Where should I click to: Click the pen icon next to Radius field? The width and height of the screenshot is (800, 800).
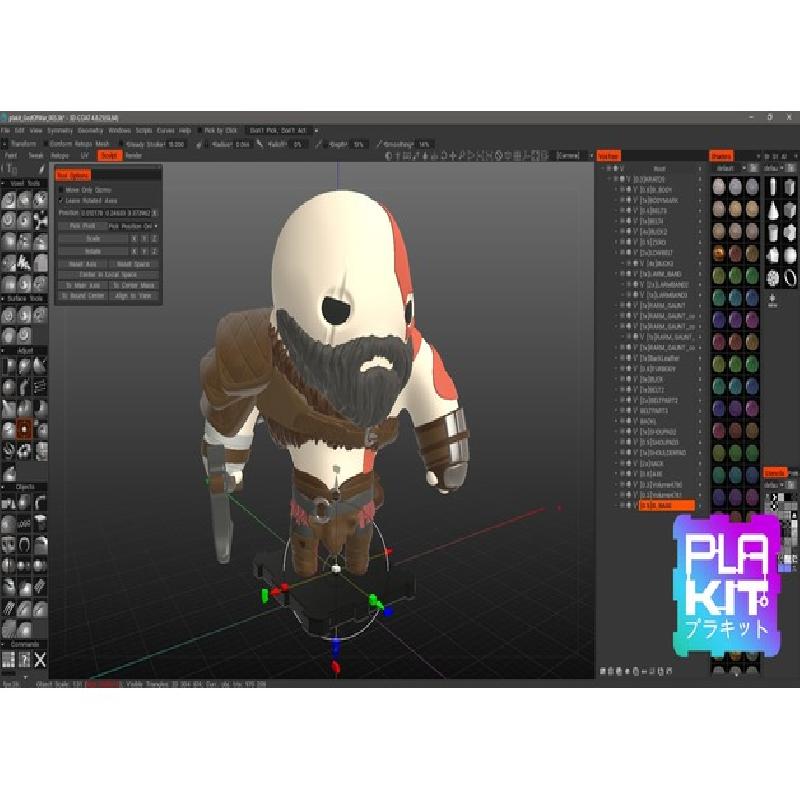tap(199, 145)
